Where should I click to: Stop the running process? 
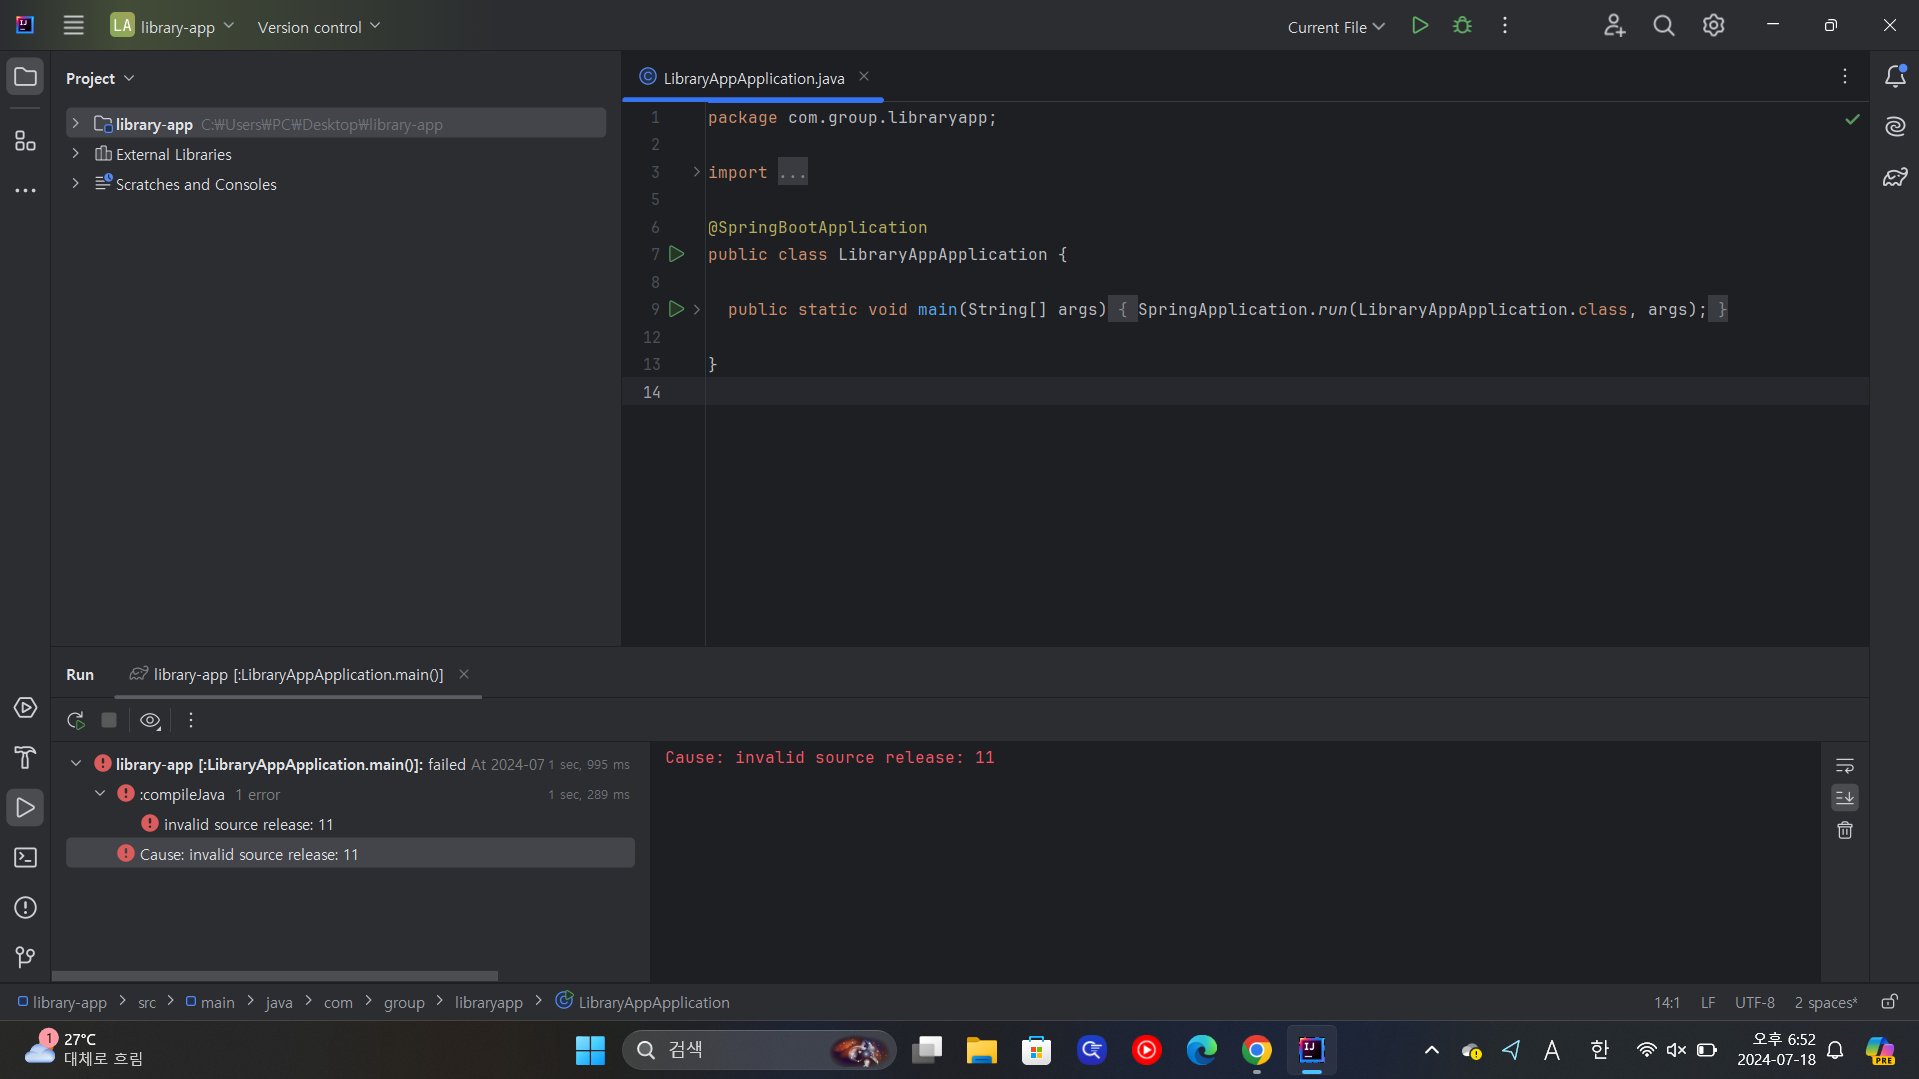point(109,720)
